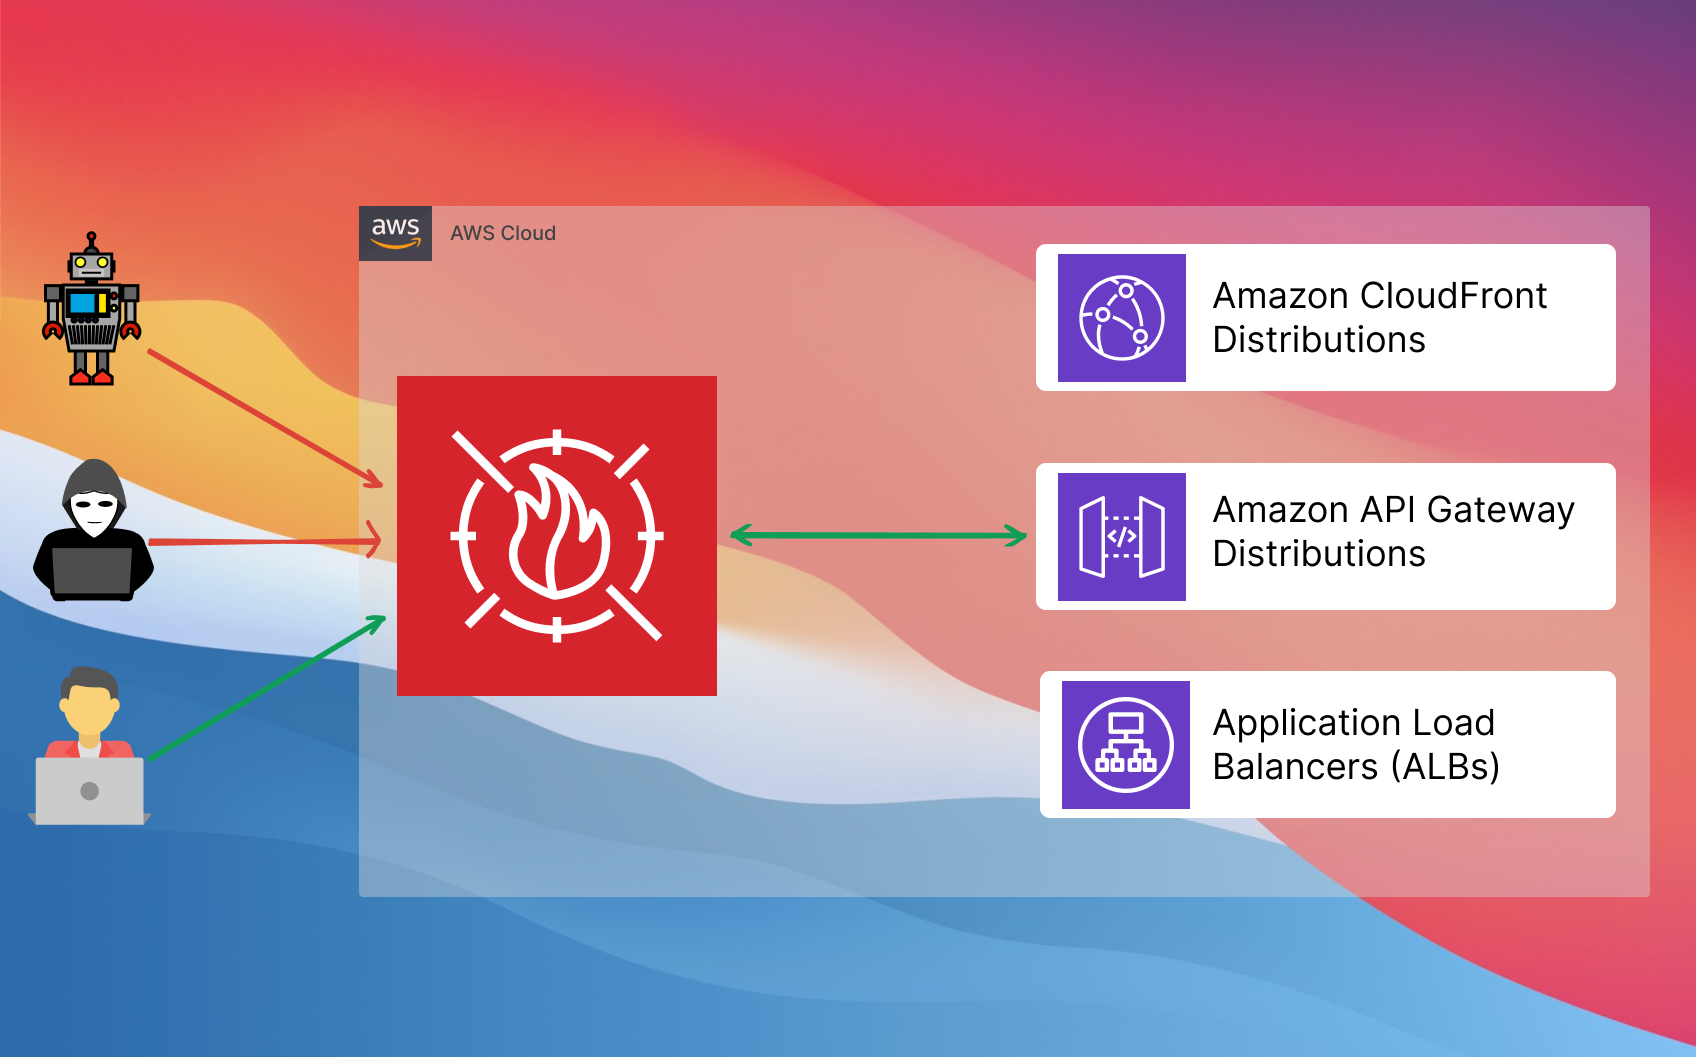Select the legitimate user with laptop icon
Viewport: 1696px width, 1057px height.
90,746
